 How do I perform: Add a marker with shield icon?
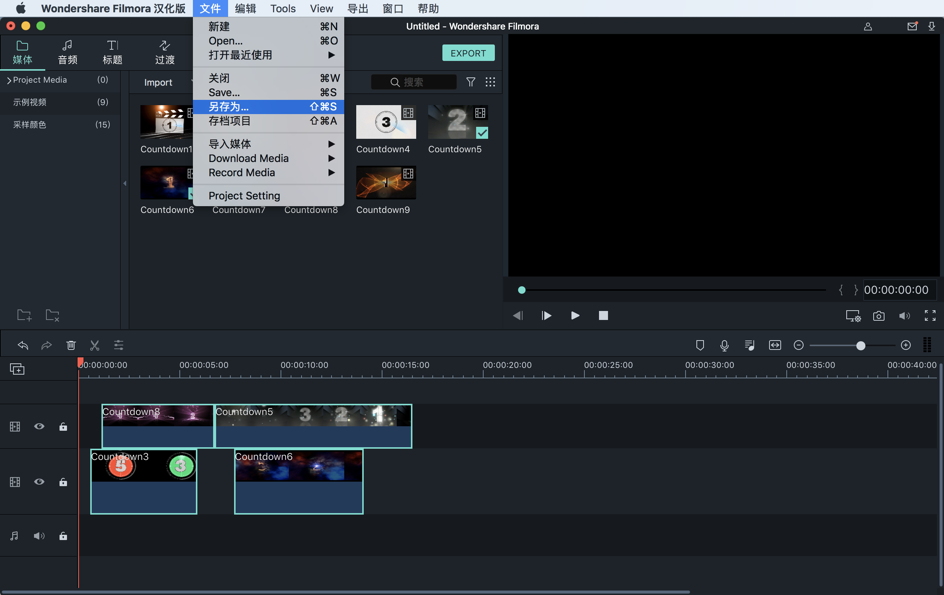700,345
